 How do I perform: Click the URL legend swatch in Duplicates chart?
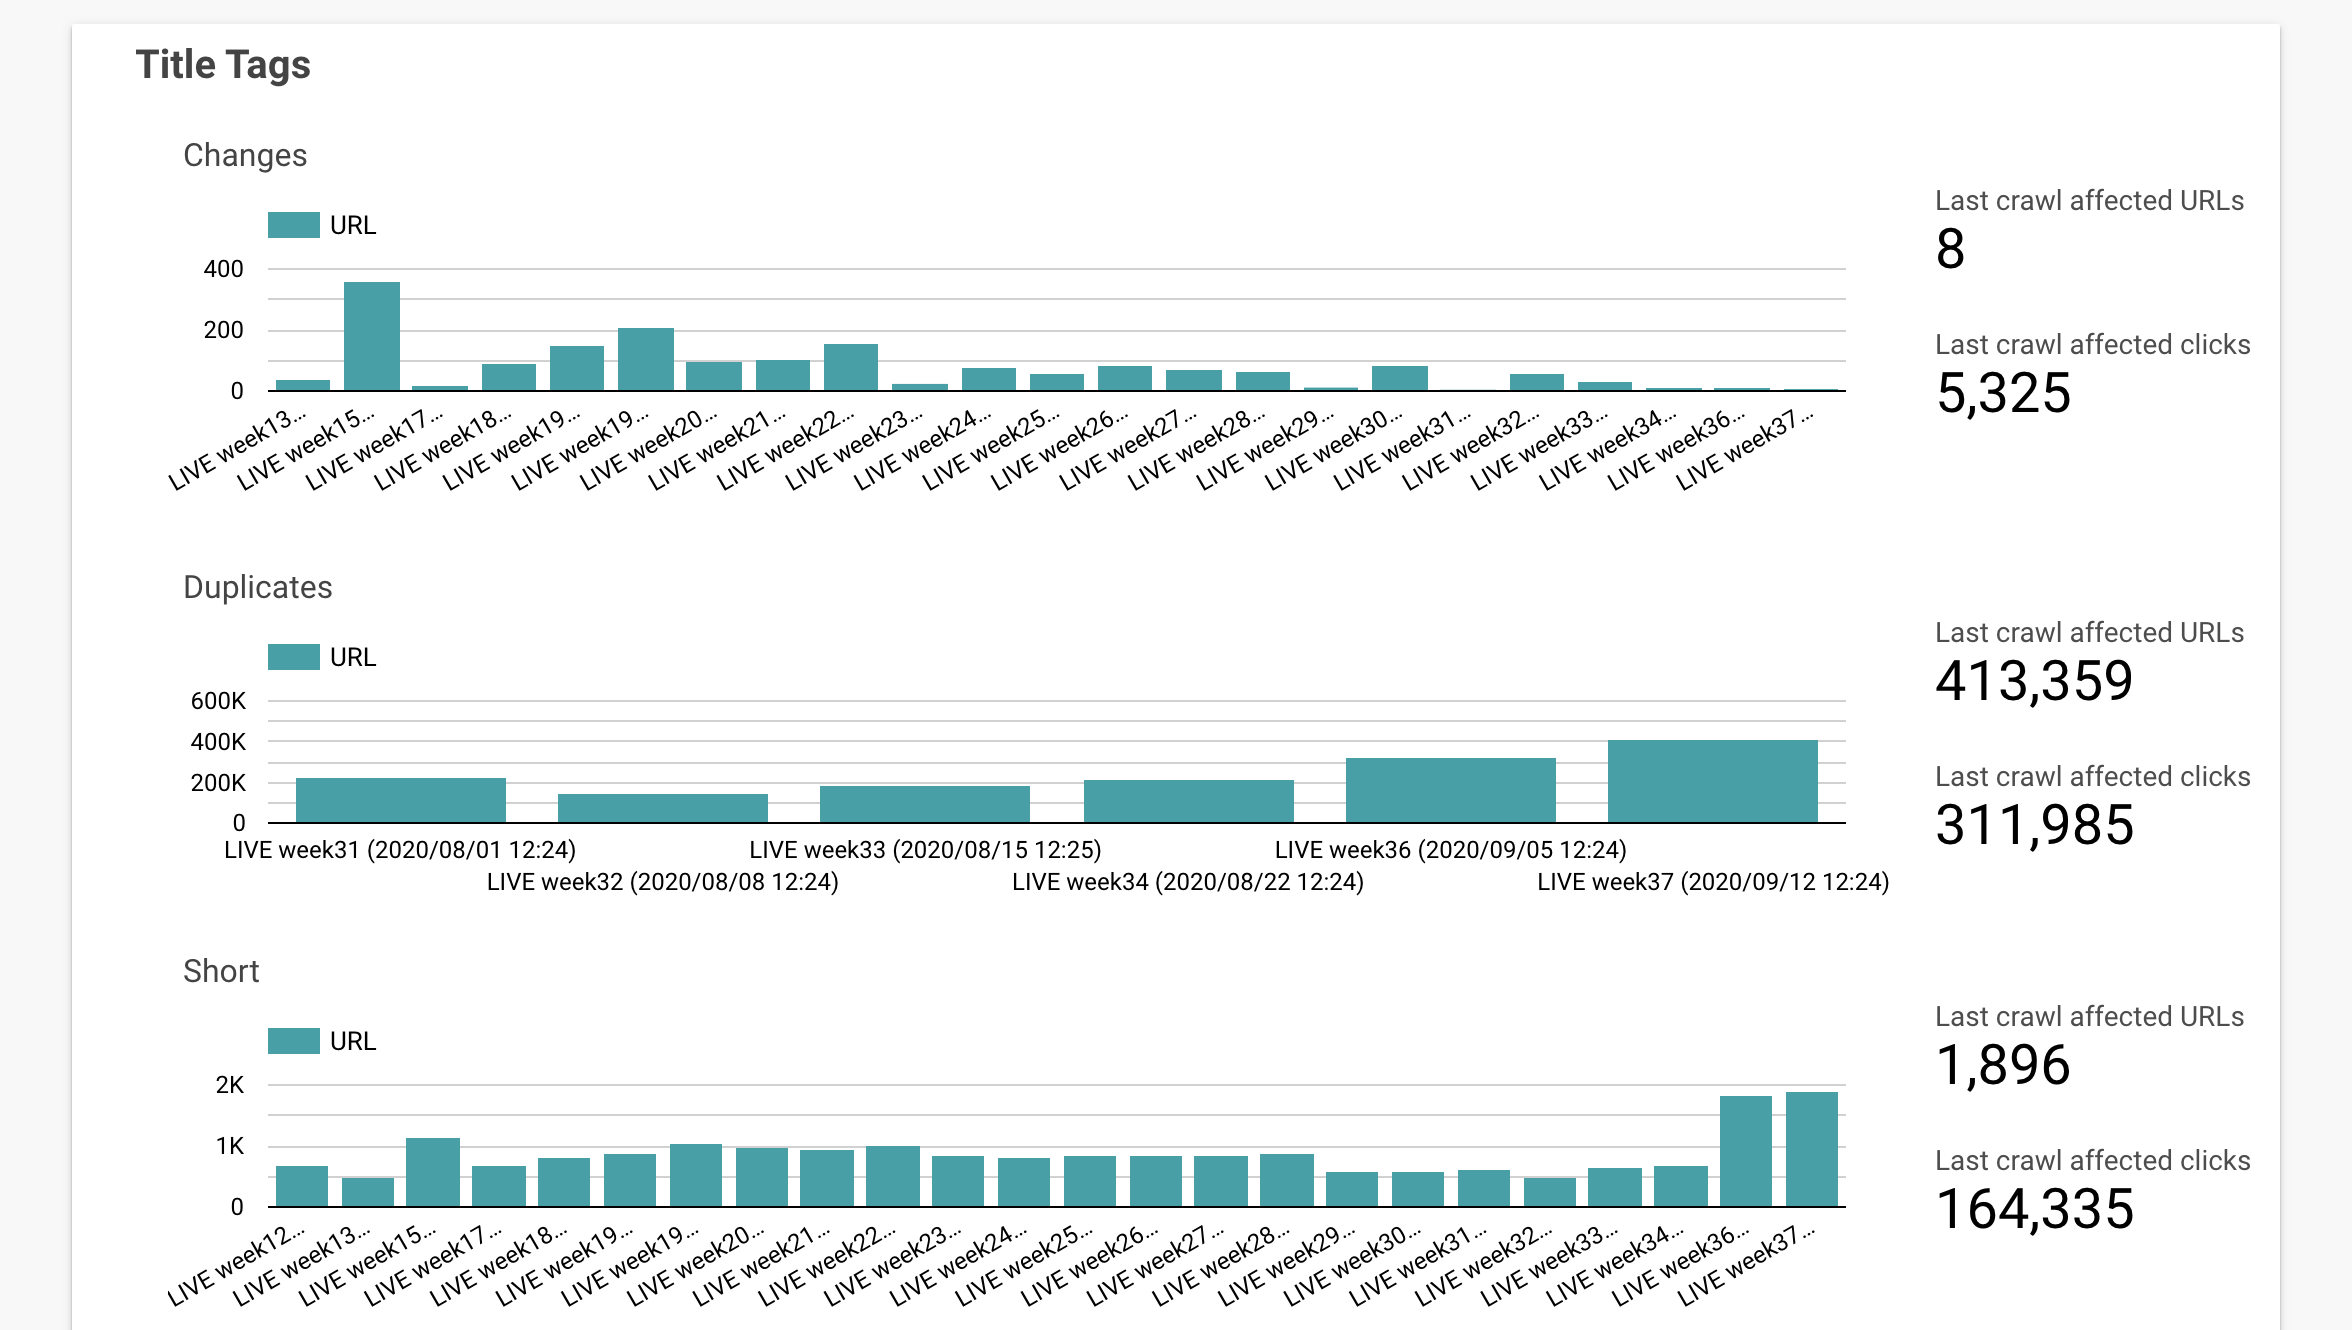[x=294, y=657]
